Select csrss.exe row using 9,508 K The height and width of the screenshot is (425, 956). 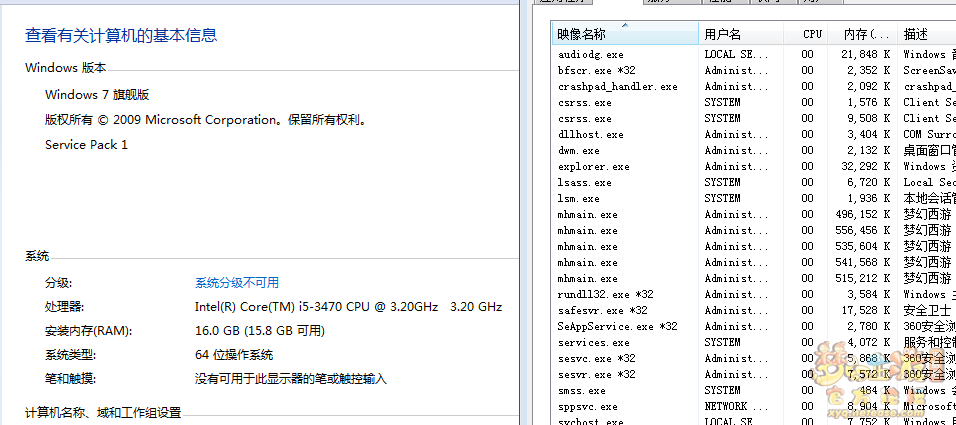[x=754, y=118]
